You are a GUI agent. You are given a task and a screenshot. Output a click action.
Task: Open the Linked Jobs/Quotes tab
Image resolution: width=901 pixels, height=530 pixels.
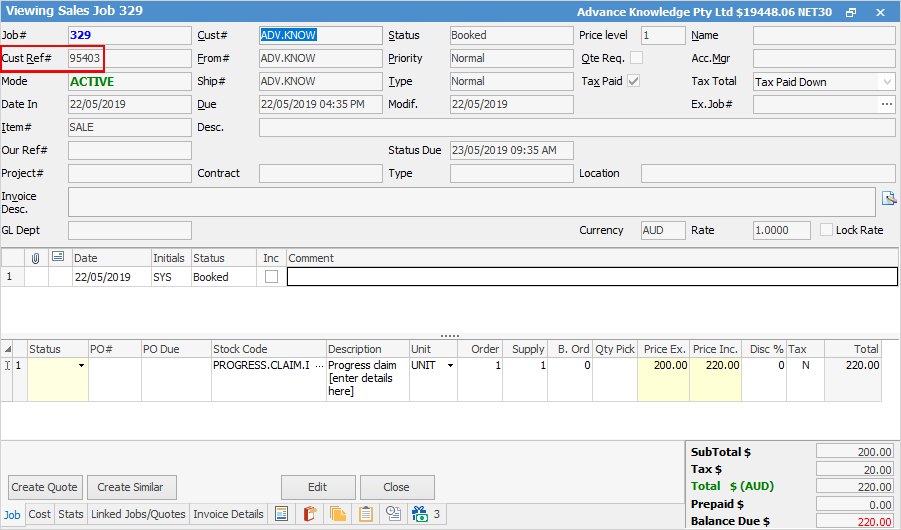pos(138,514)
